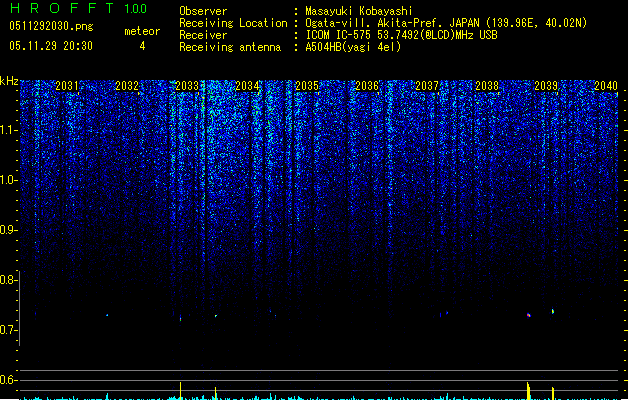This screenshot has width=629, height=400.
Task: Select the filename 0511292030.png
Action: [51, 26]
